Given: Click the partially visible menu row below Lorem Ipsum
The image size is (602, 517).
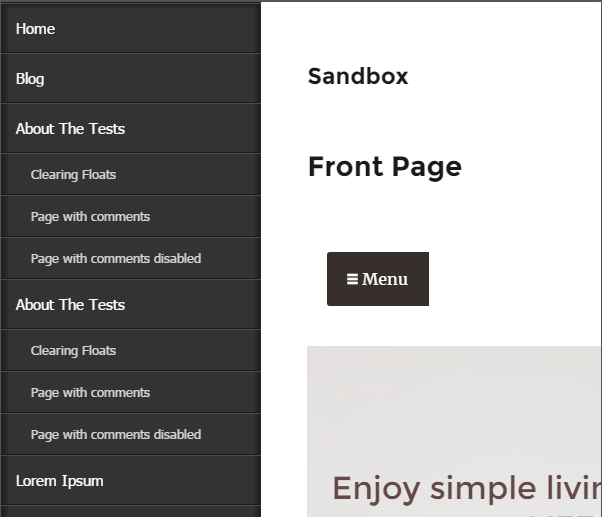Looking at the screenshot, I should tap(131, 512).
